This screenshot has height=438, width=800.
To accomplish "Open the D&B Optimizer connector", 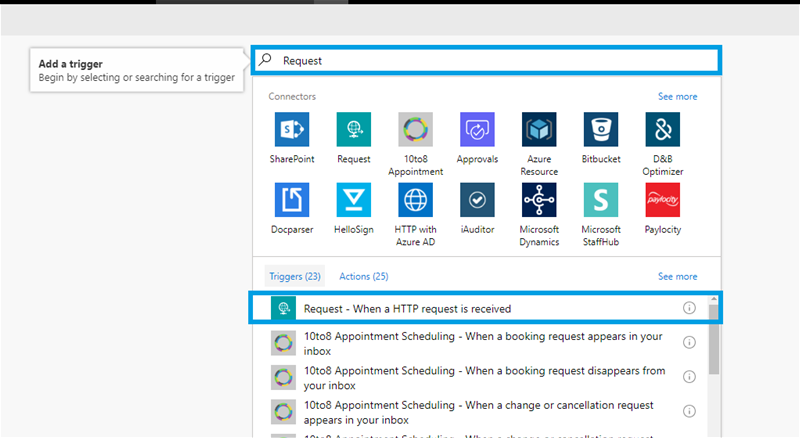I will [x=662, y=130].
